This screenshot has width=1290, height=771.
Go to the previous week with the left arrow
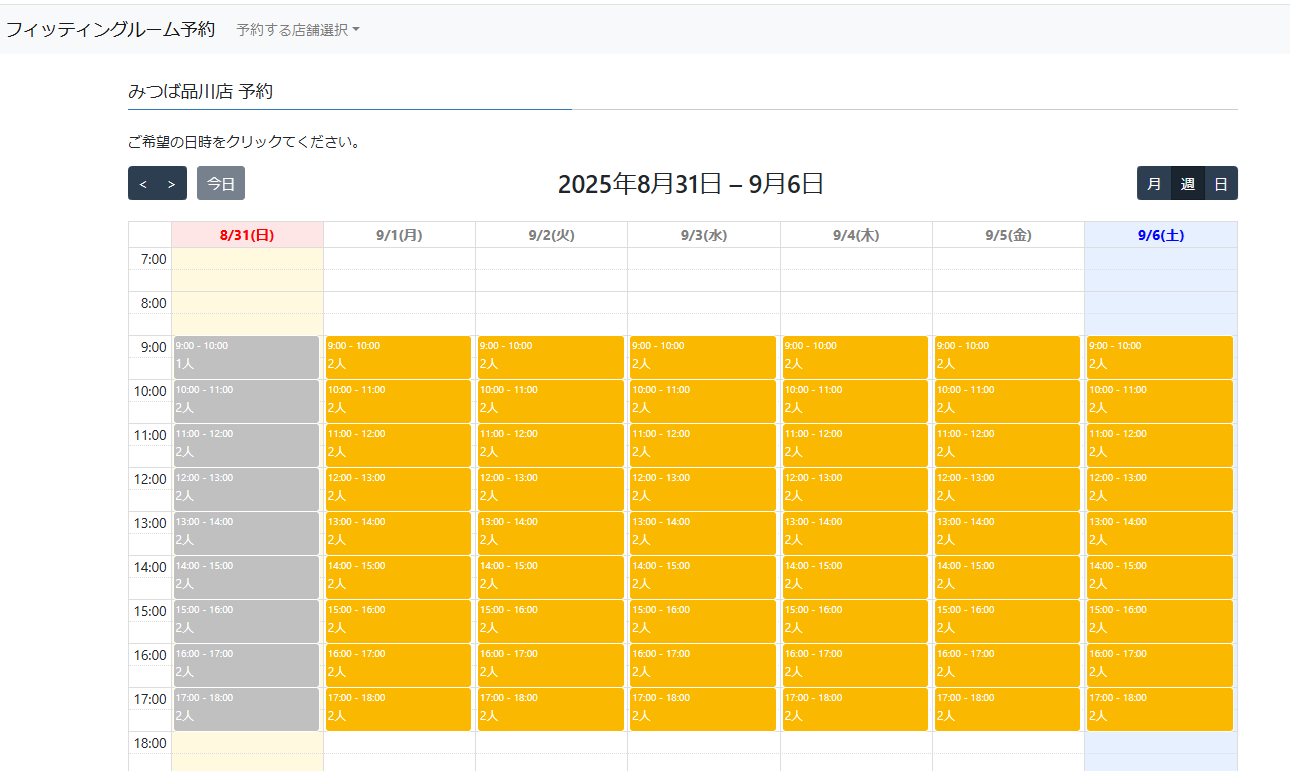coord(143,184)
